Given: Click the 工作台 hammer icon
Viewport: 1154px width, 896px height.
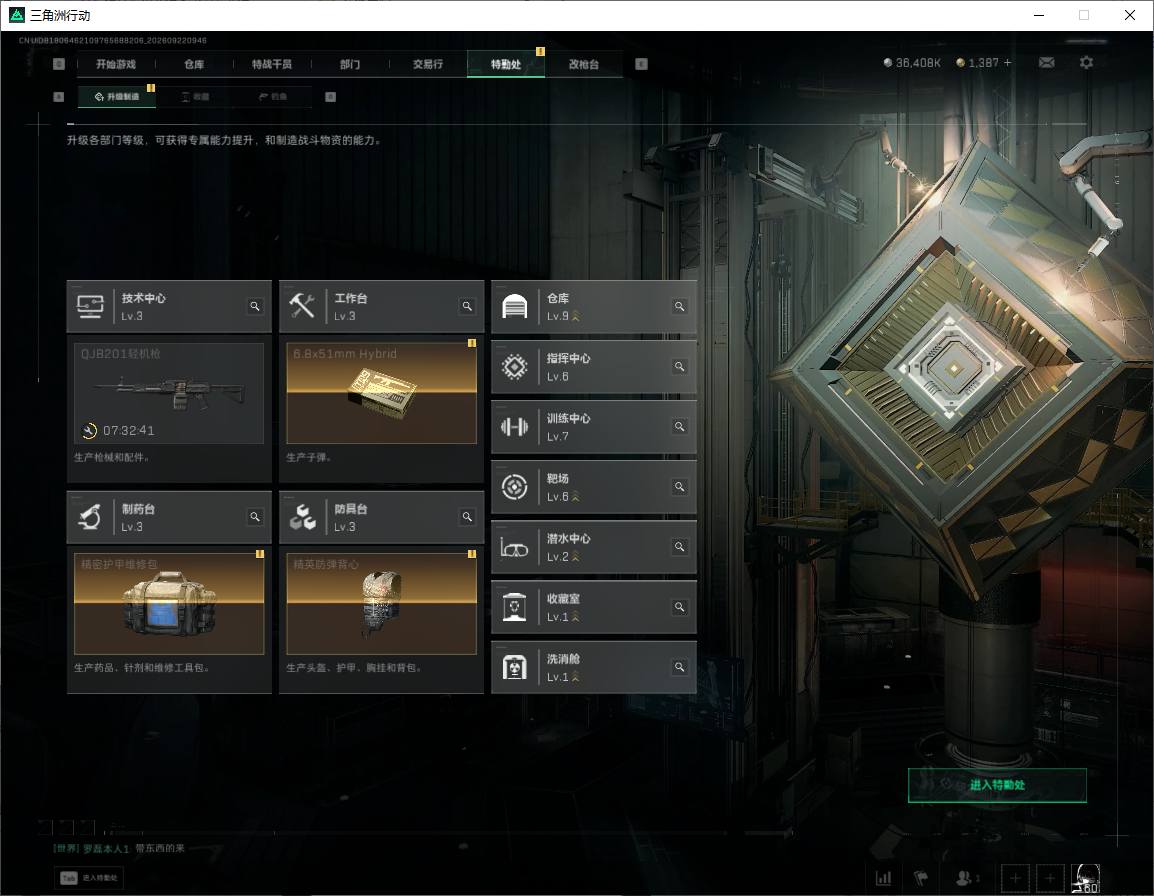Looking at the screenshot, I should 302,306.
